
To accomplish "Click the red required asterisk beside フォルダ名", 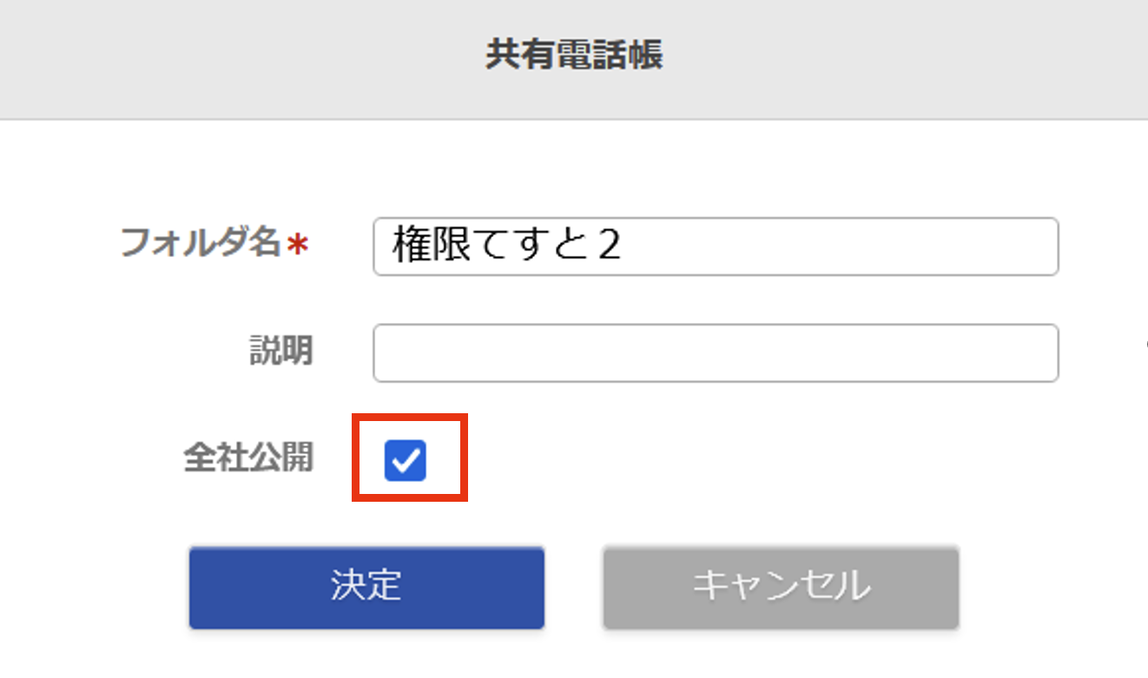I will point(297,246).
